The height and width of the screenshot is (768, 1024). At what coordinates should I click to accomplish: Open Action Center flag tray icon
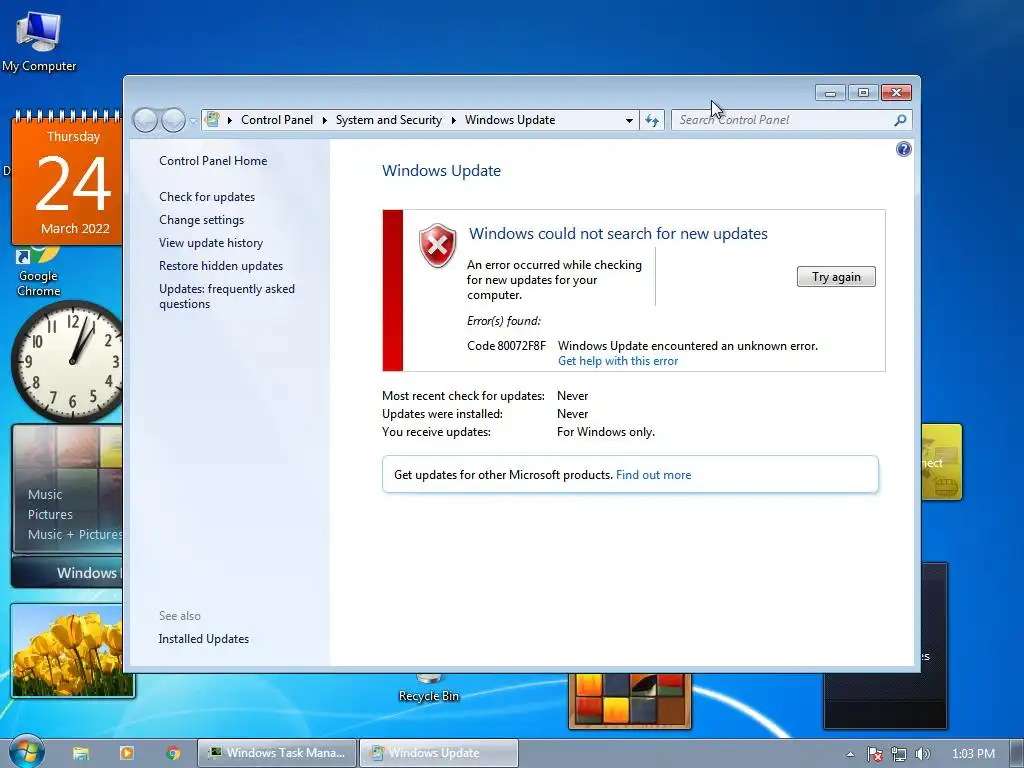click(874, 754)
